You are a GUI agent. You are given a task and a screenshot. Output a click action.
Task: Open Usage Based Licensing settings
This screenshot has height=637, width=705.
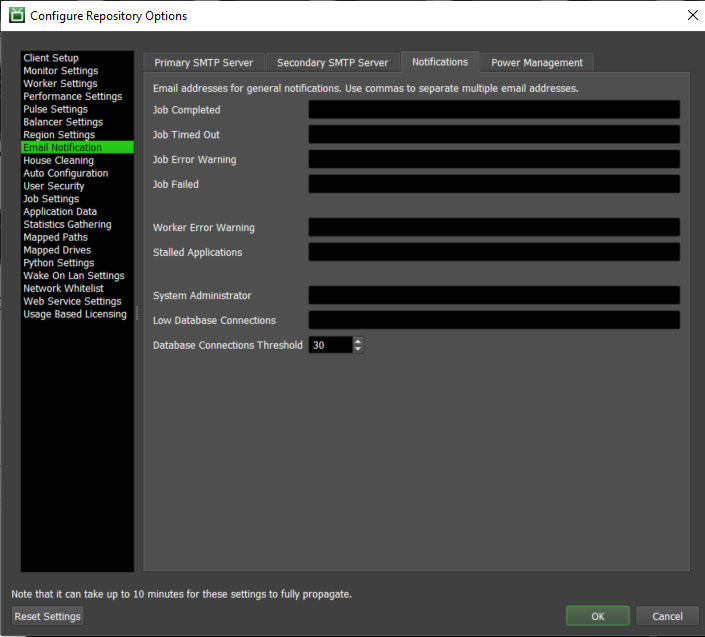75,314
